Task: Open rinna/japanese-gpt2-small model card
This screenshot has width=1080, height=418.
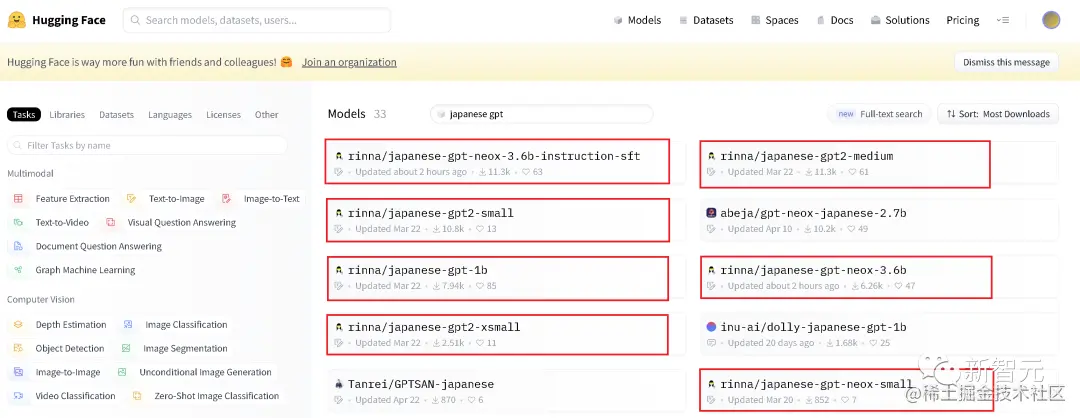Action: [x=505, y=220]
